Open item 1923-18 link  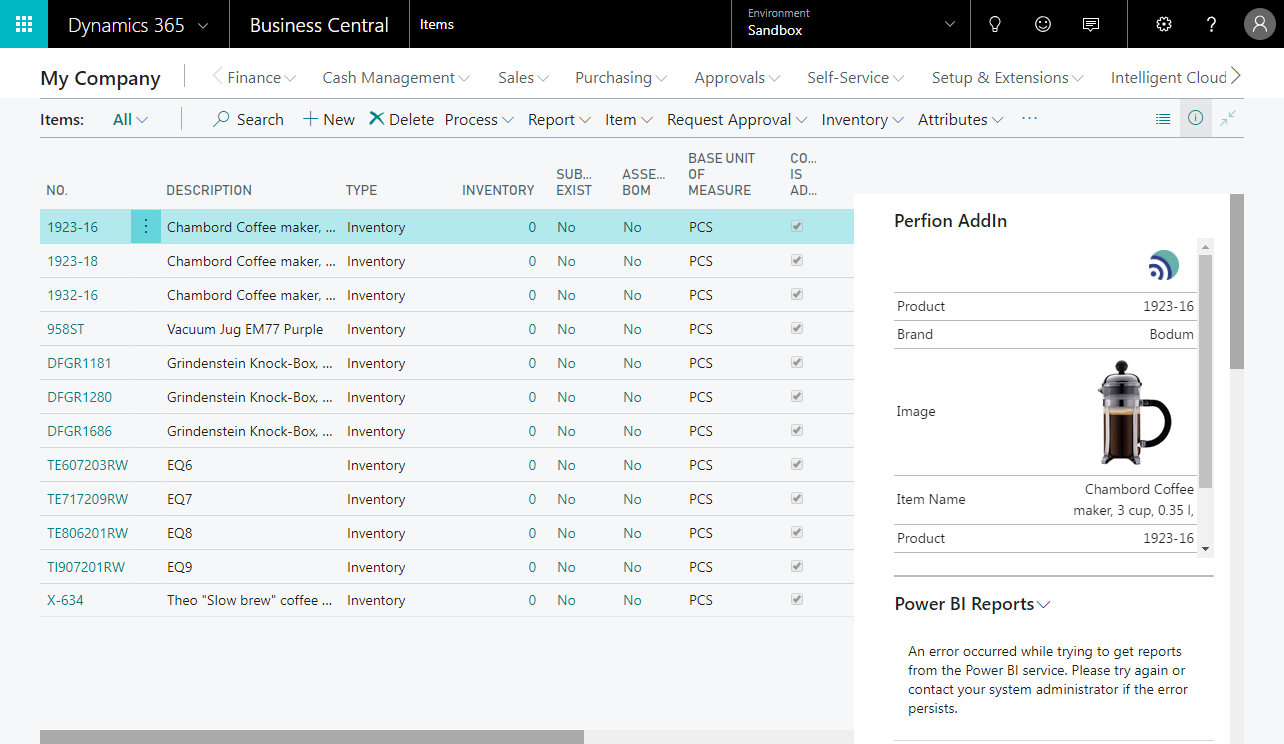coord(72,261)
